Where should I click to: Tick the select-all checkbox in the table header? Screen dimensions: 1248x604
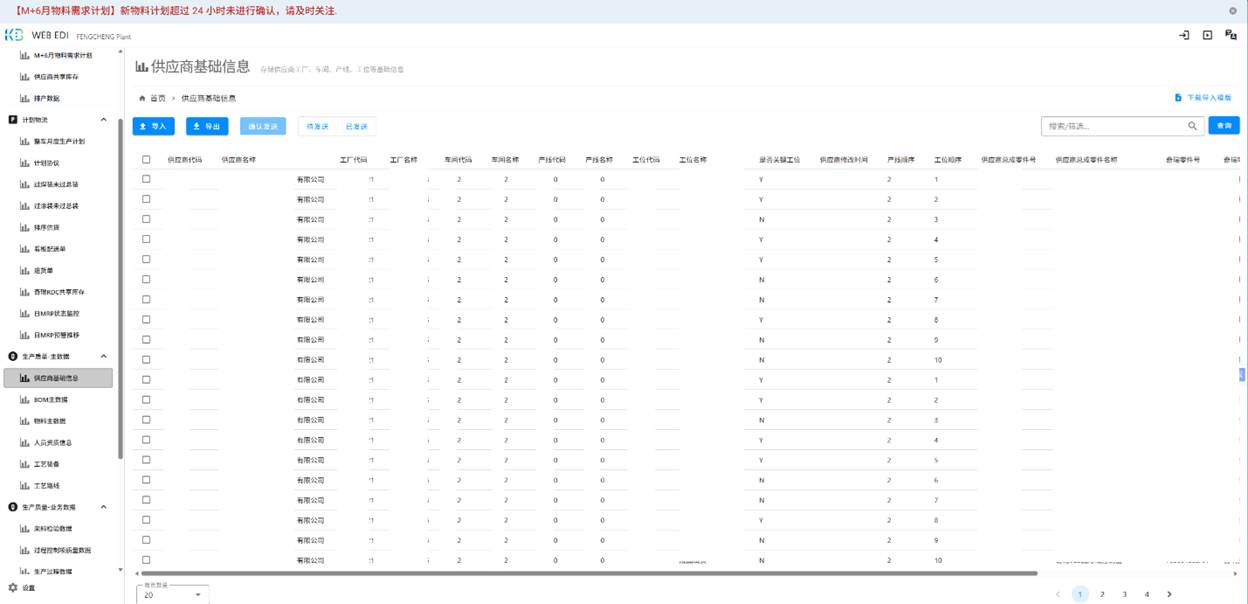[x=146, y=159]
